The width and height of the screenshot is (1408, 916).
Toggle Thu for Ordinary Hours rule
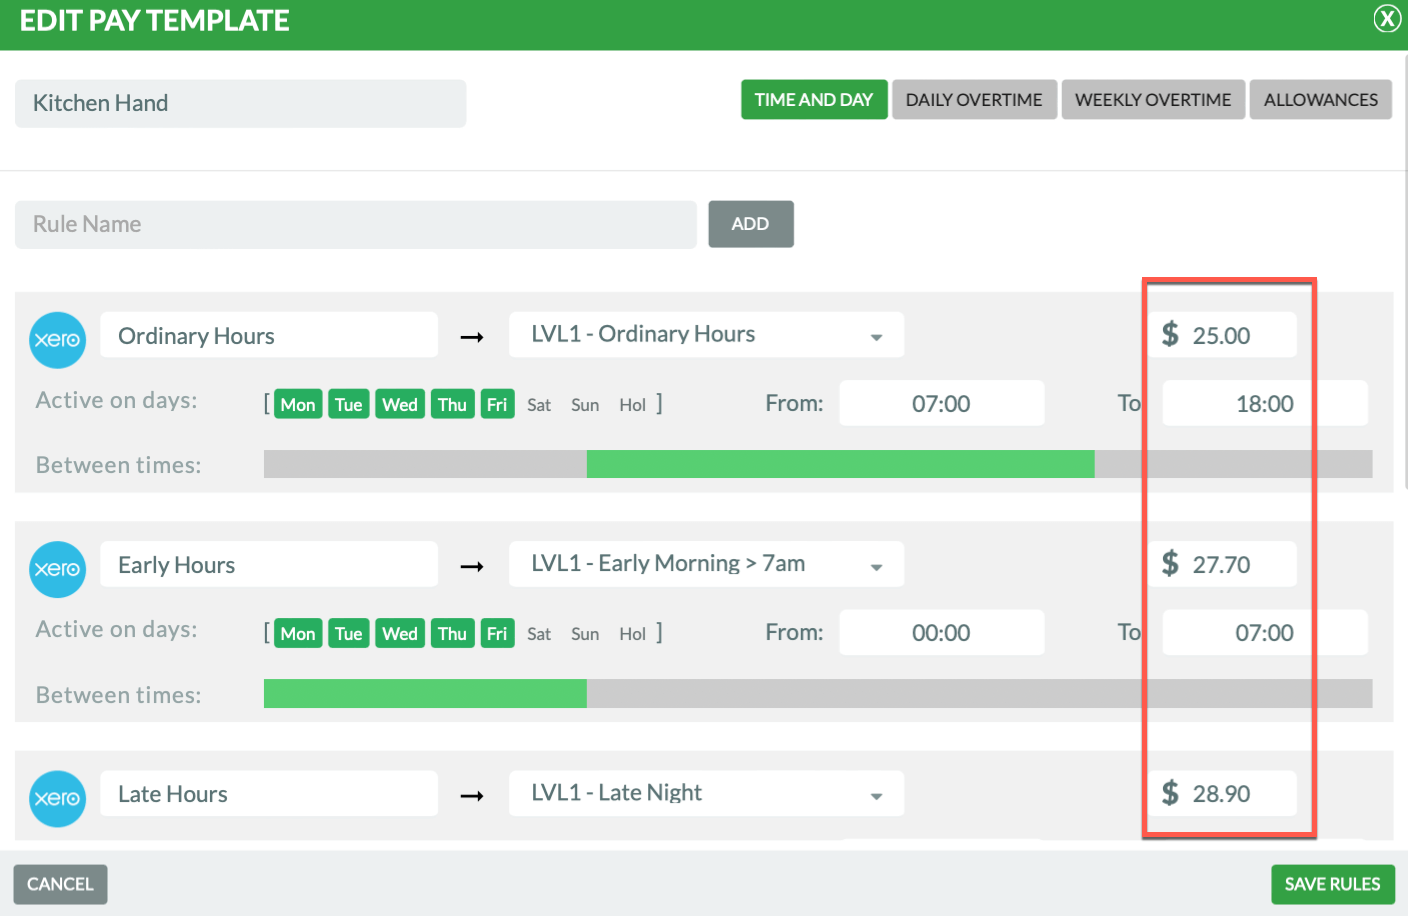click(452, 404)
